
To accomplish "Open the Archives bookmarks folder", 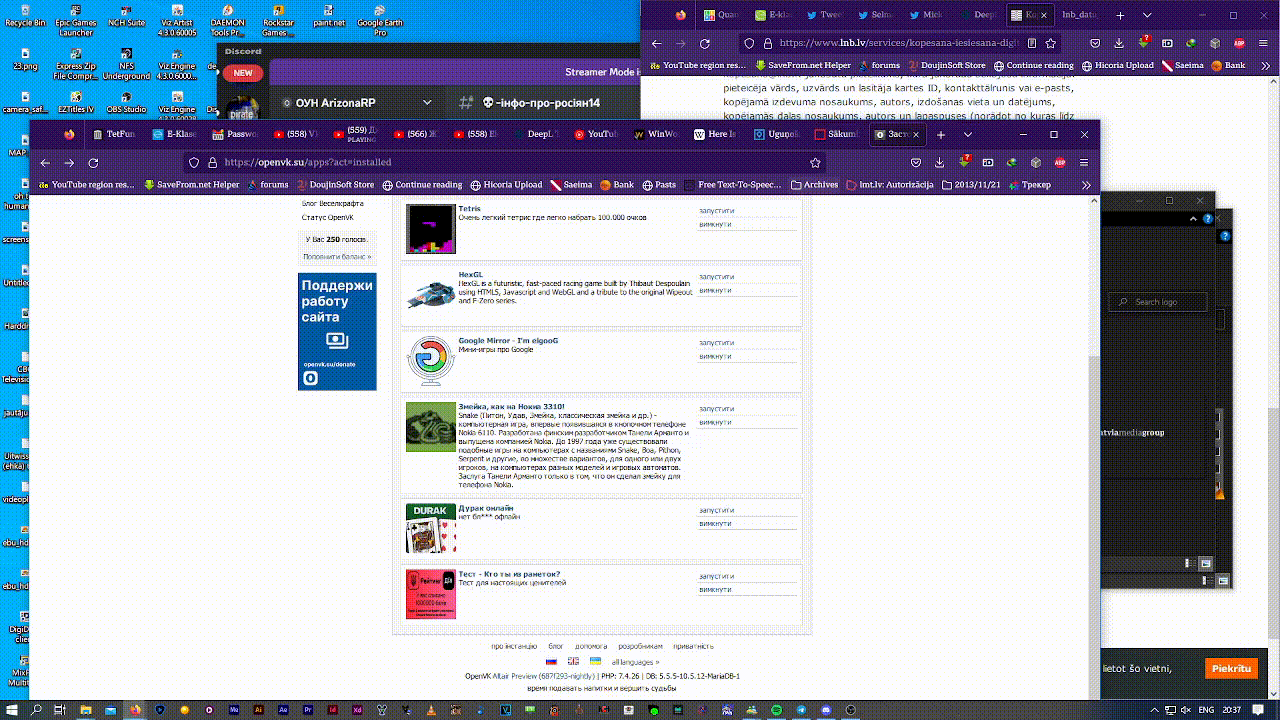I will [x=814, y=185].
